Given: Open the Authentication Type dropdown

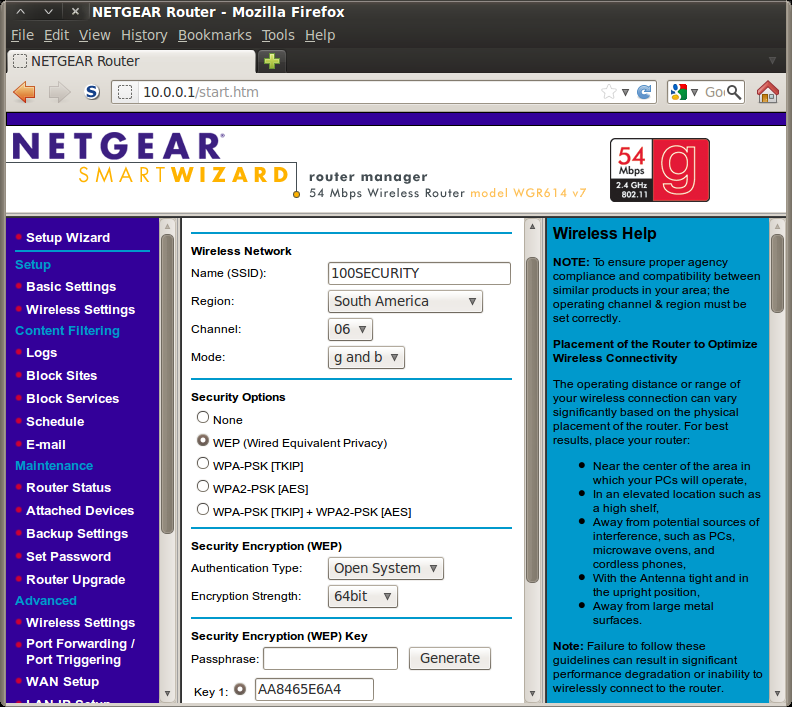Looking at the screenshot, I should 385,569.
